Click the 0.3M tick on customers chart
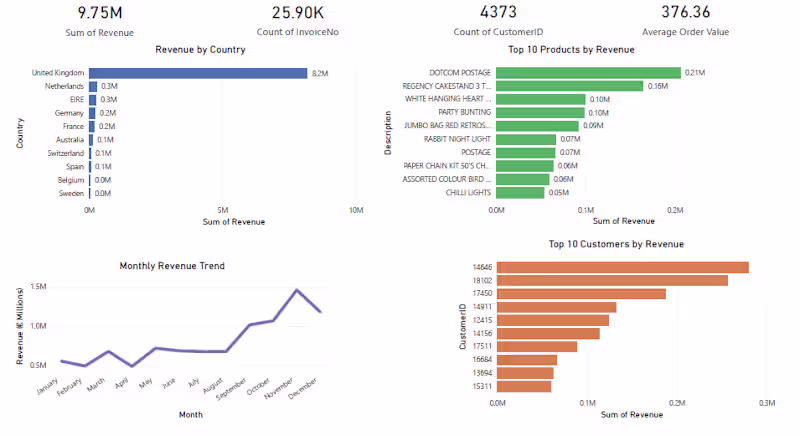This screenshot has height=436, width=800. coord(767,403)
